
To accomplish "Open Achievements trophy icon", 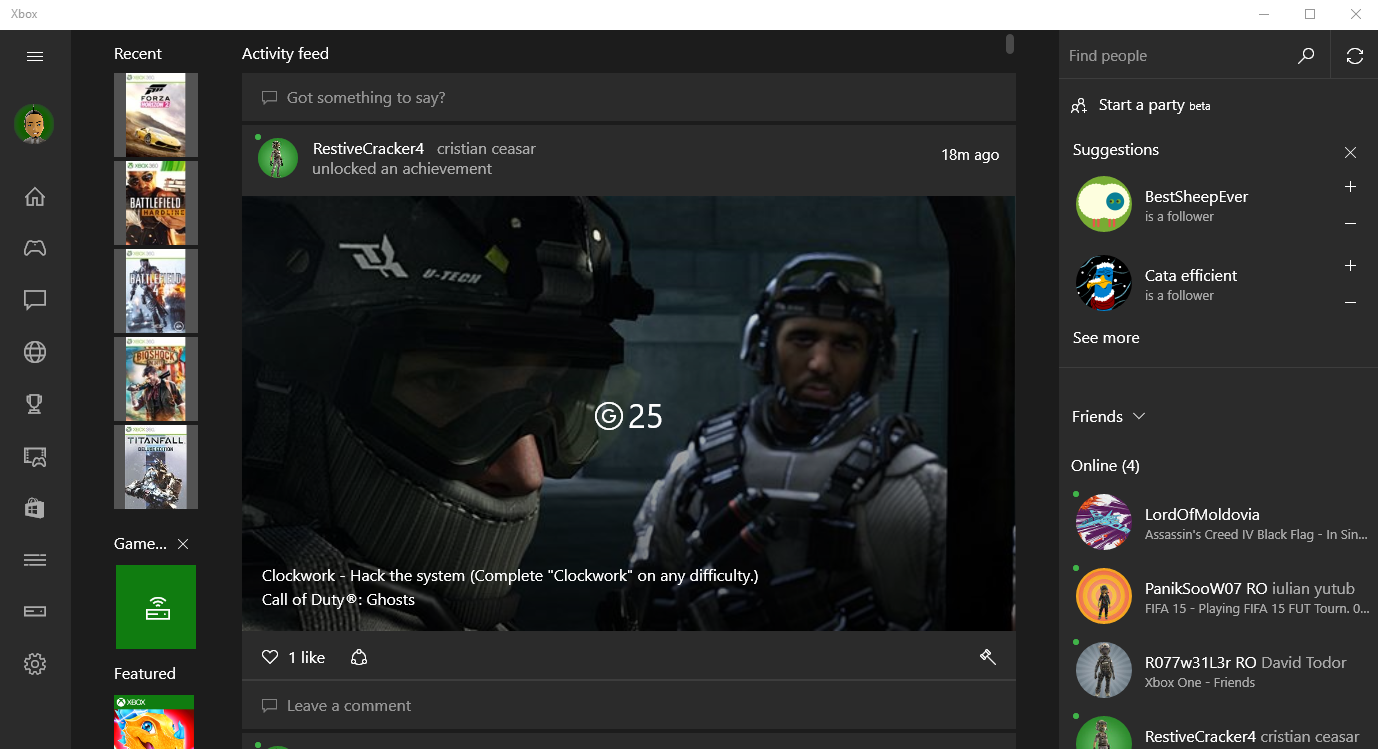I will pyautogui.click(x=35, y=404).
